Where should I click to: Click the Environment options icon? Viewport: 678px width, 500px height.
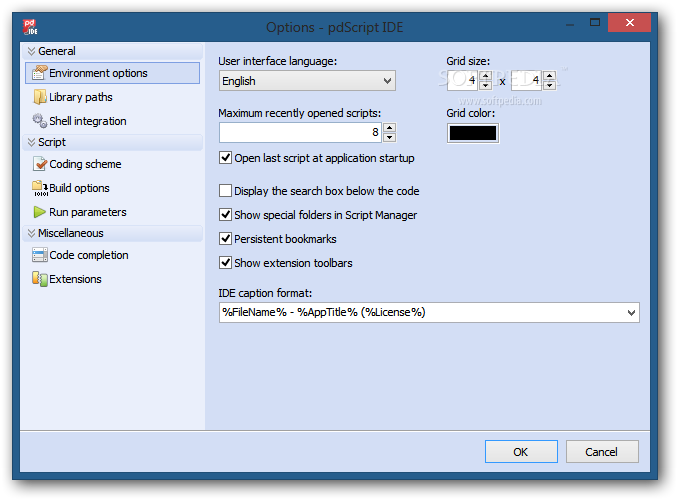[39, 73]
